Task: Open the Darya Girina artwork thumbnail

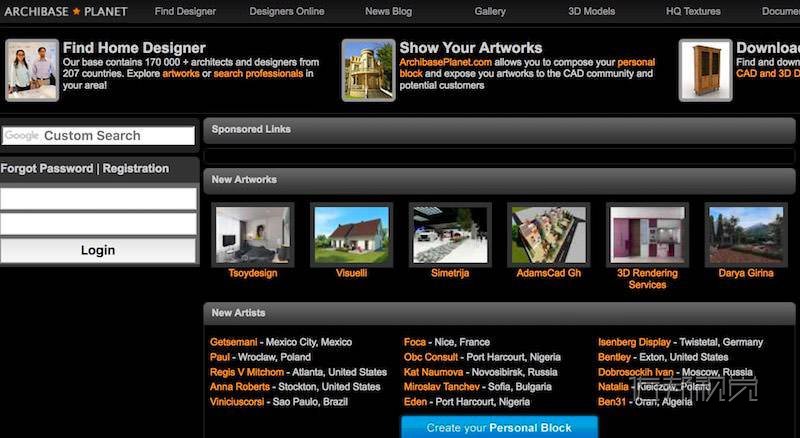Action: [745, 235]
